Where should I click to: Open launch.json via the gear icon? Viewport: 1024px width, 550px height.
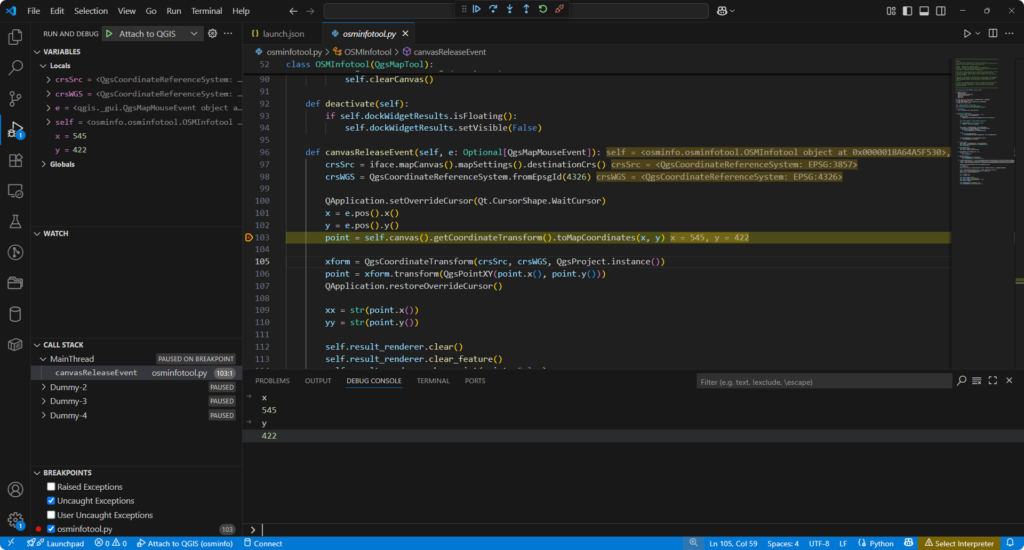(x=212, y=33)
